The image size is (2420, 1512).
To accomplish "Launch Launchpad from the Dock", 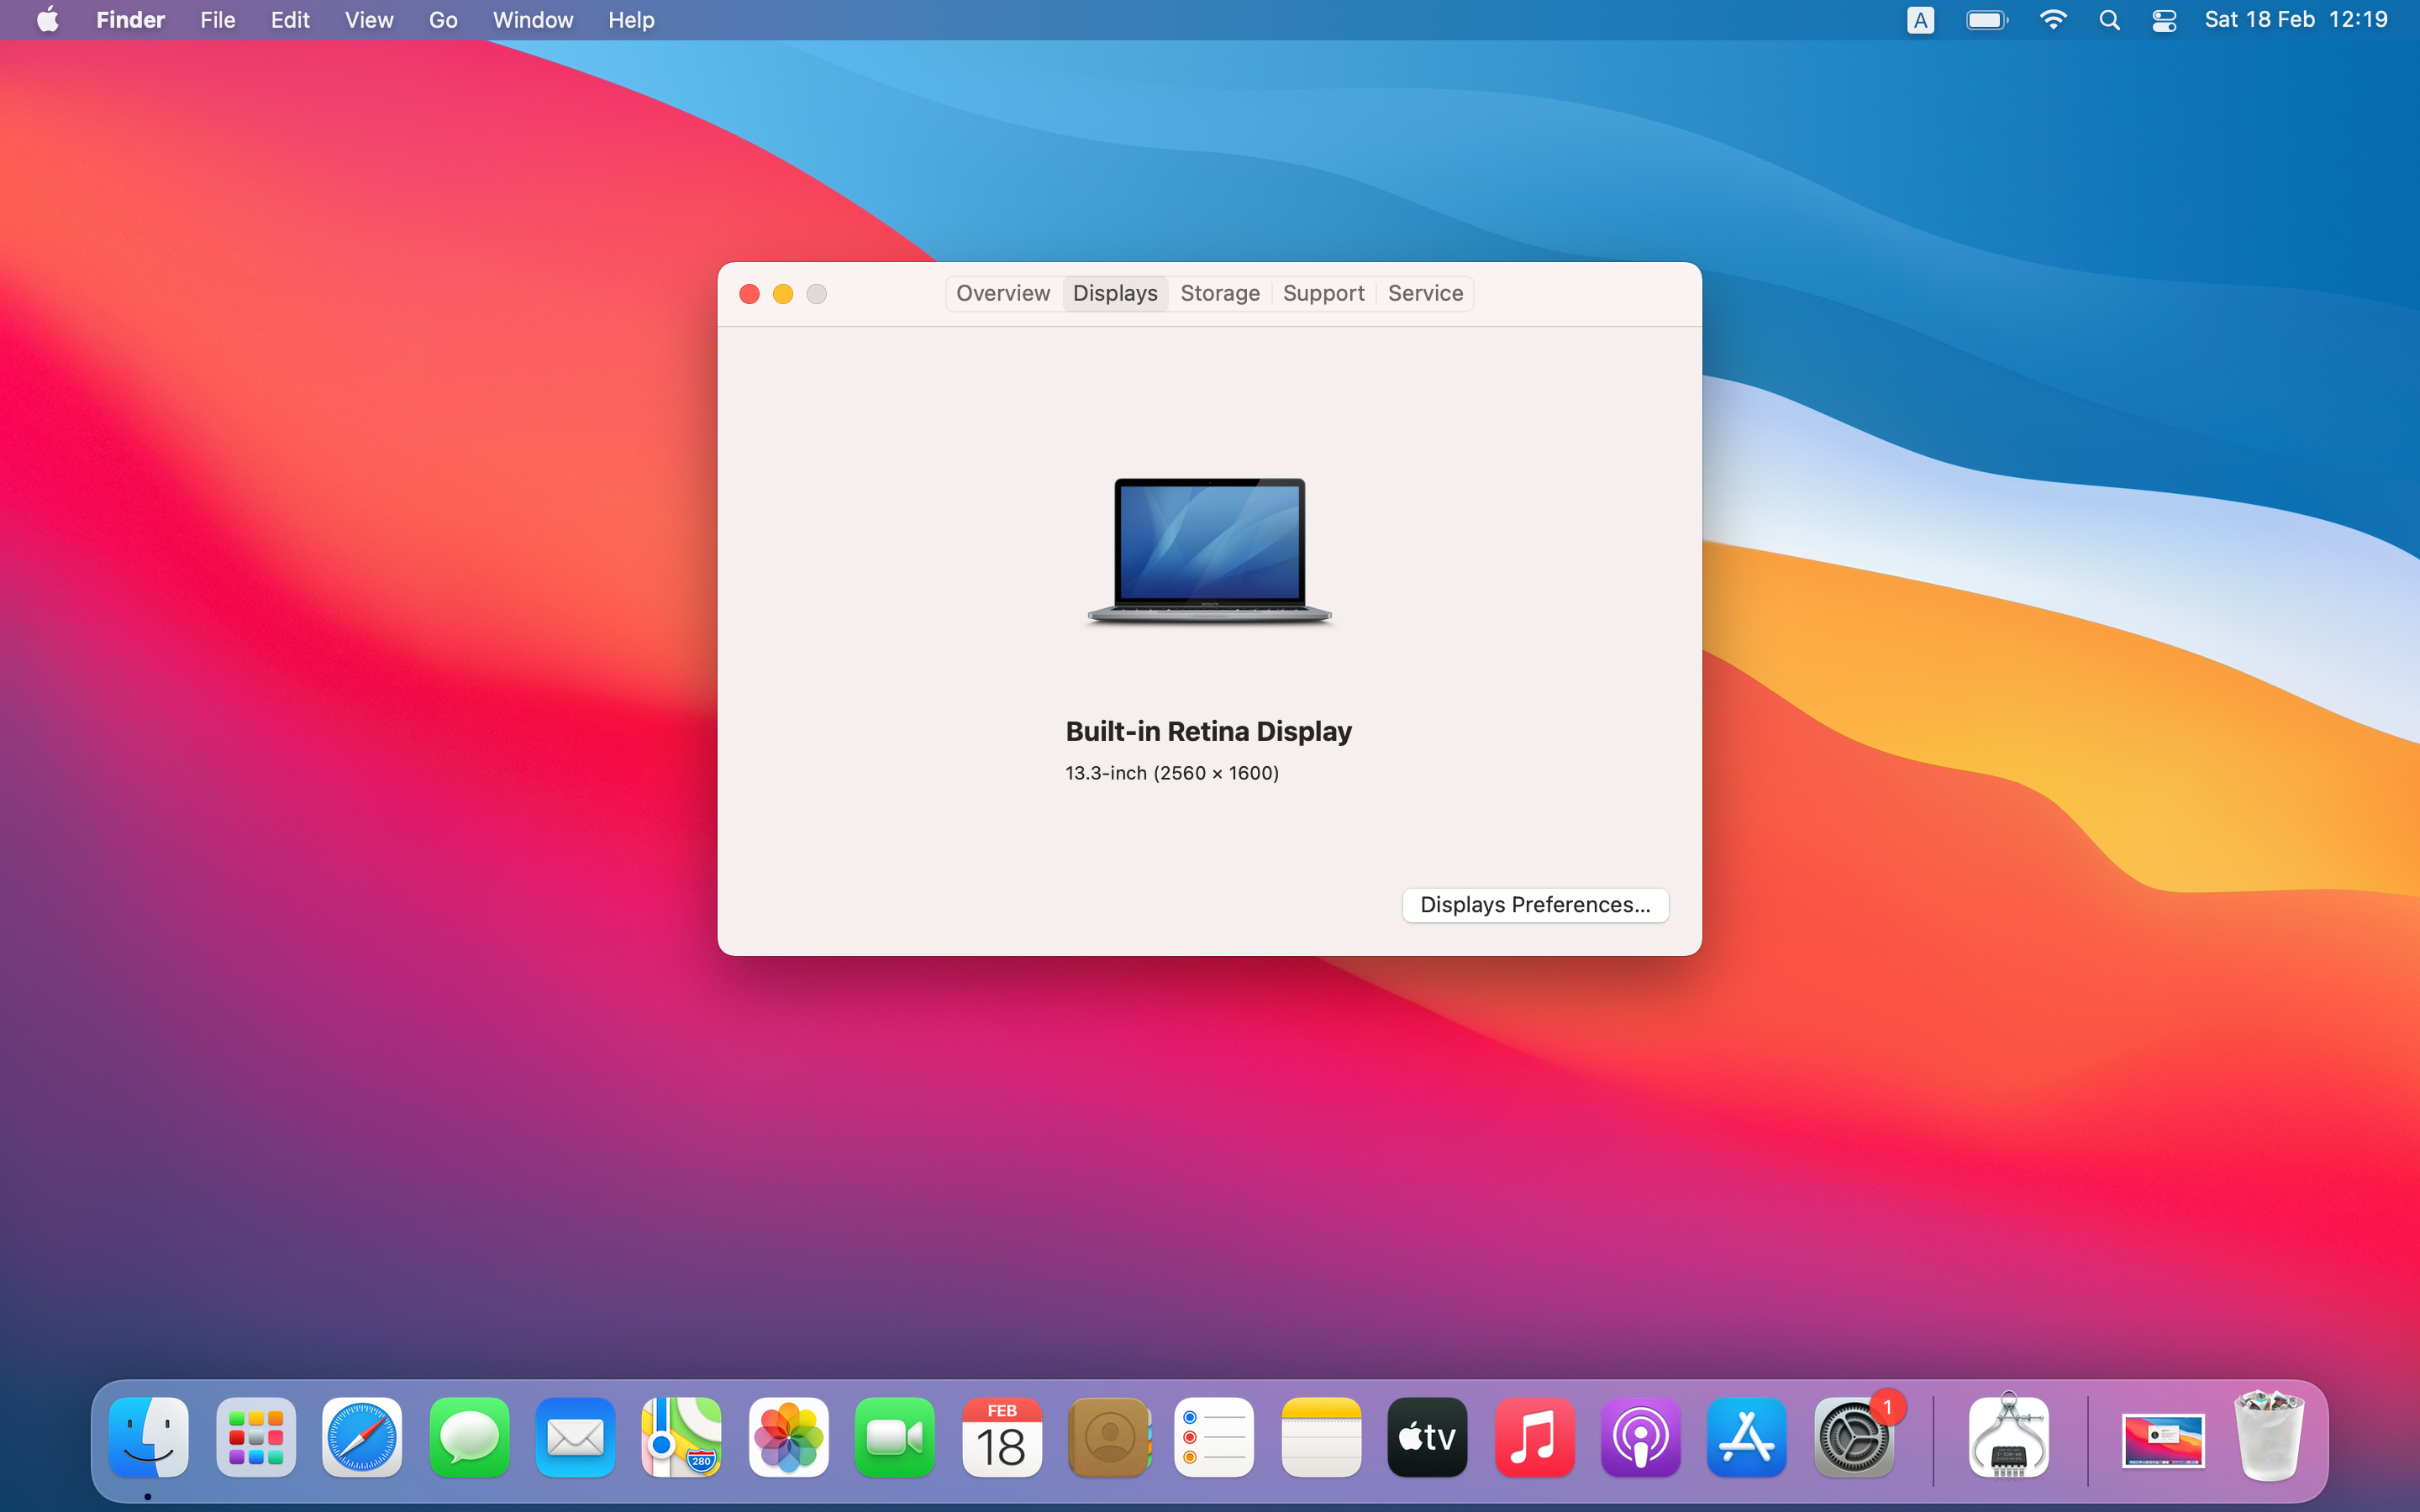I will pyautogui.click(x=255, y=1438).
